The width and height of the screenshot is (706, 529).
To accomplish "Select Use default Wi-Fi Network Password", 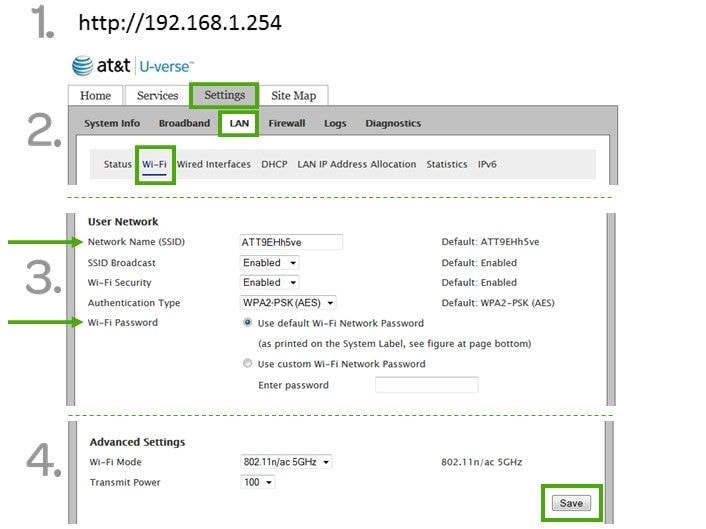I will pyautogui.click(x=248, y=323).
